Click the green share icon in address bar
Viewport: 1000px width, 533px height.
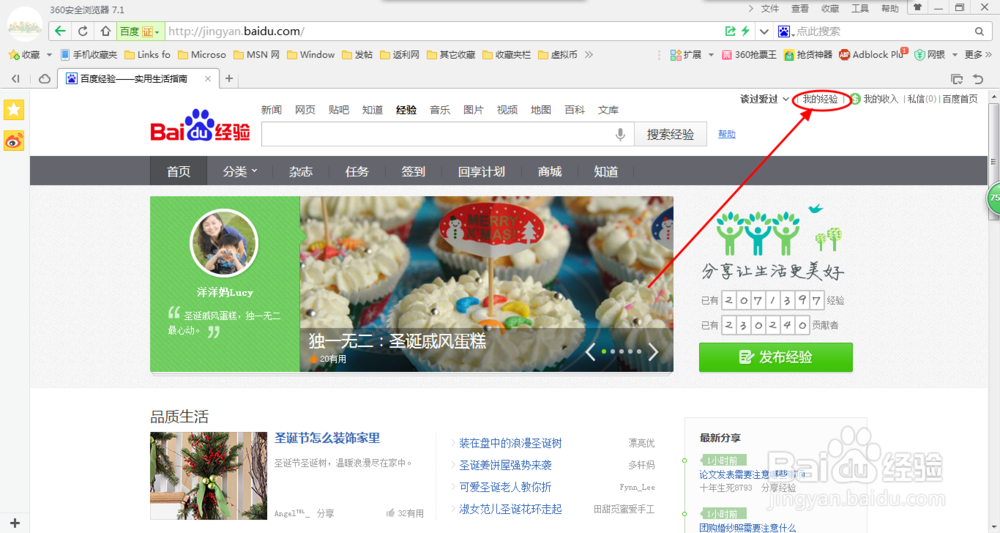pos(730,31)
